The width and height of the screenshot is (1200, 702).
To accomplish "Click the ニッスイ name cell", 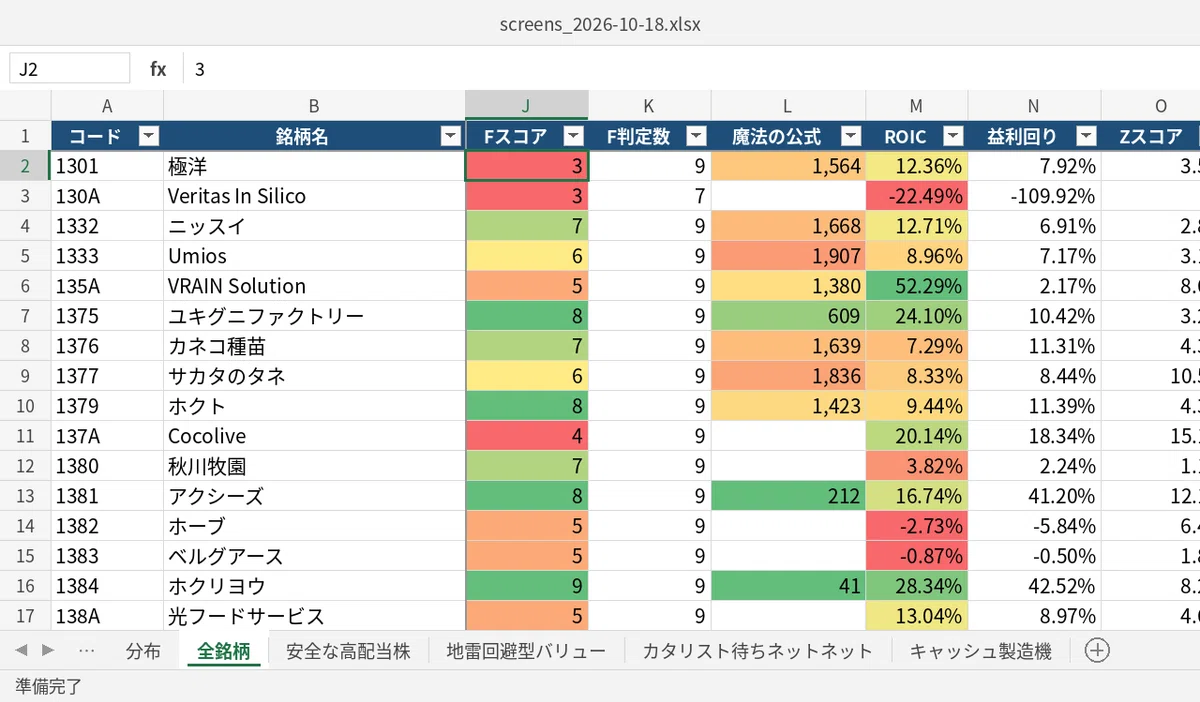I will [314, 226].
